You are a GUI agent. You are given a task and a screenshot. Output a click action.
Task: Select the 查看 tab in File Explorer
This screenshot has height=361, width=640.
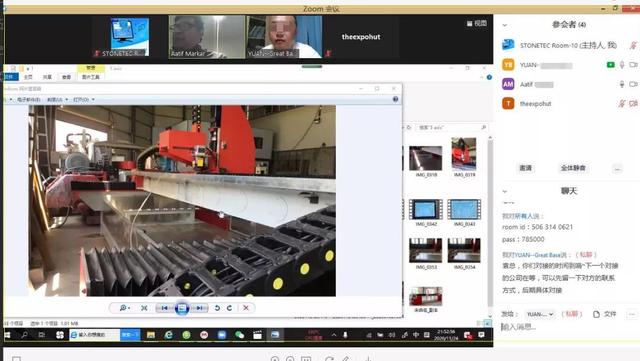tap(67, 77)
